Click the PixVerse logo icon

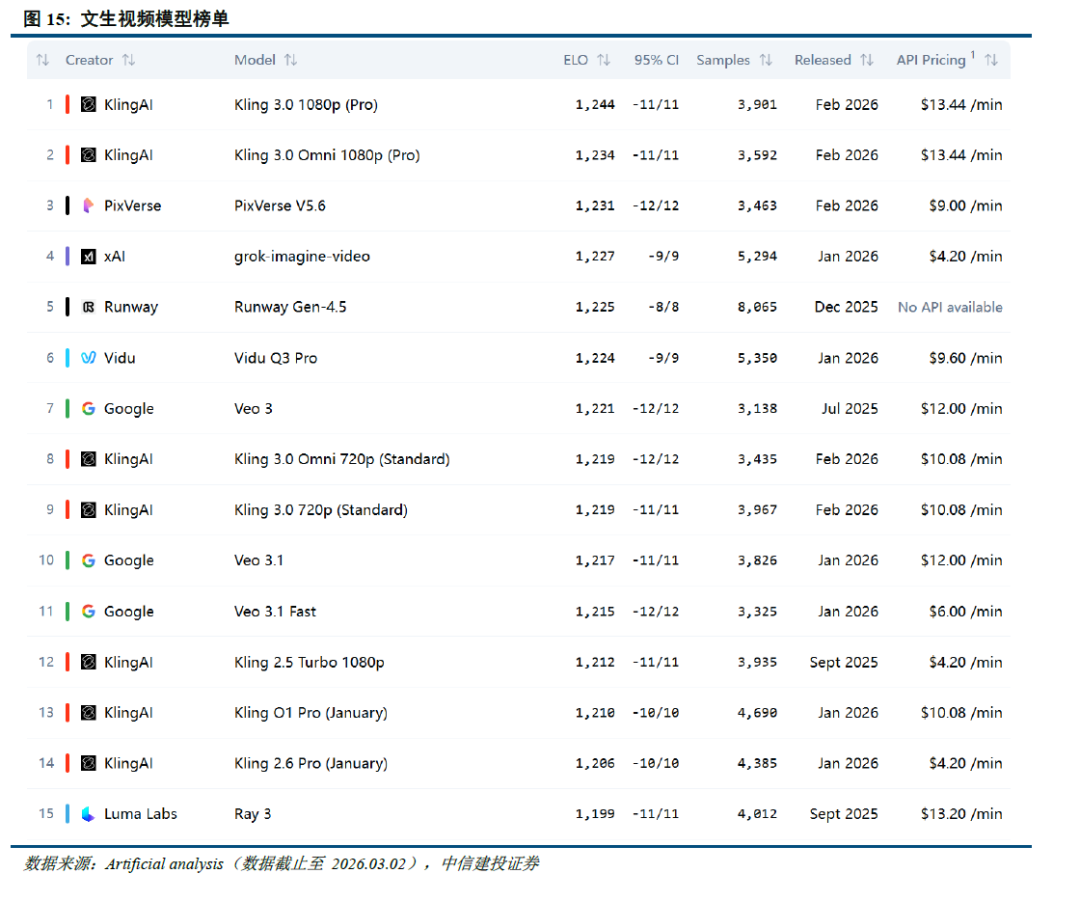point(88,206)
